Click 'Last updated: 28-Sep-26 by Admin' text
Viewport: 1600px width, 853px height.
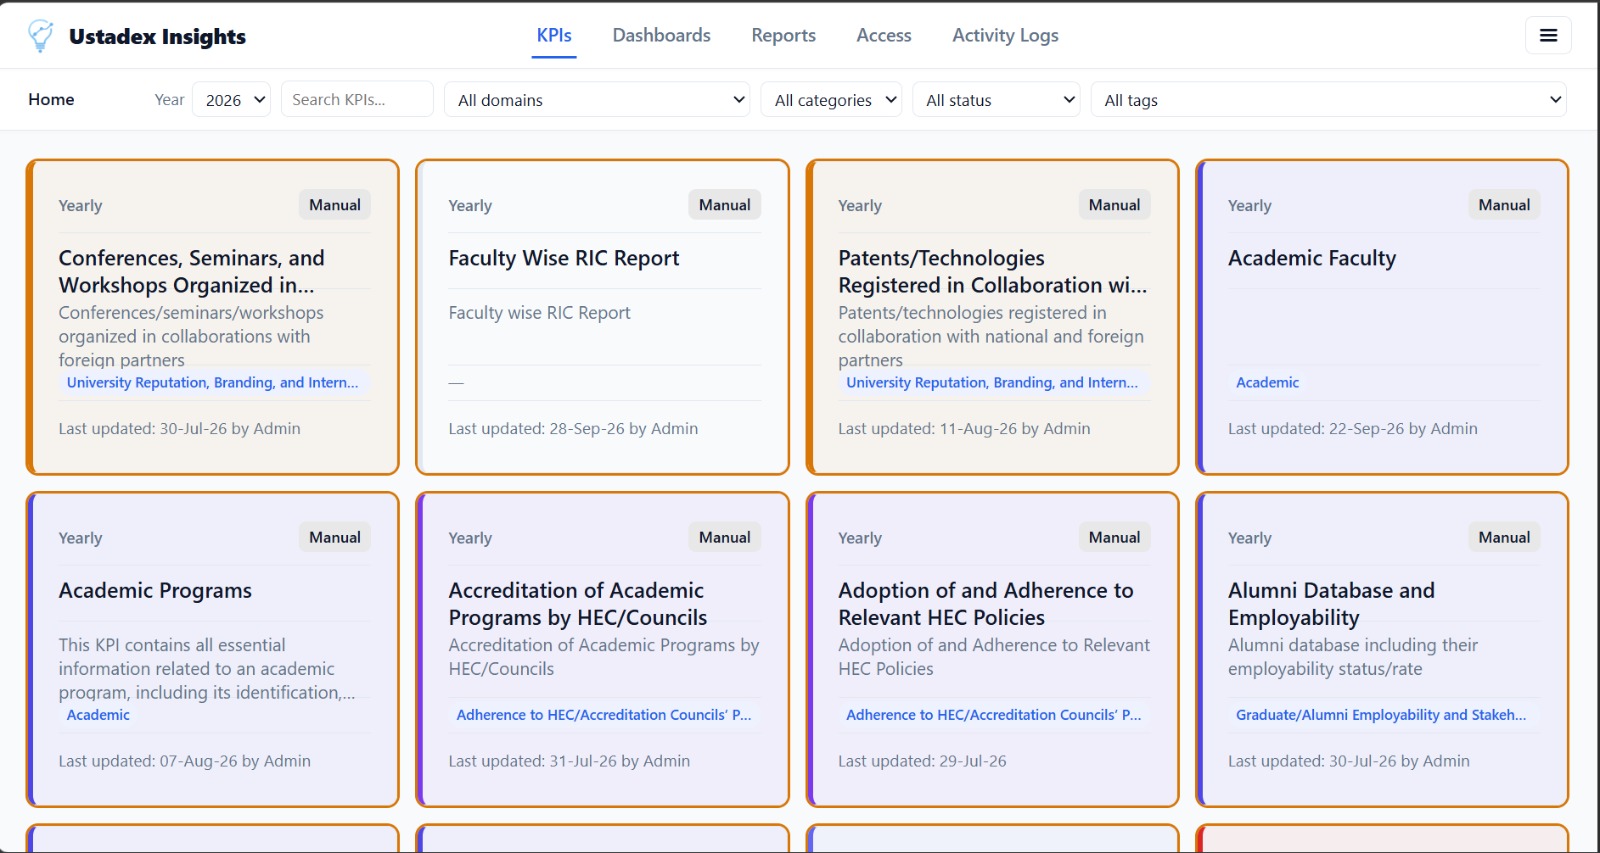click(573, 428)
